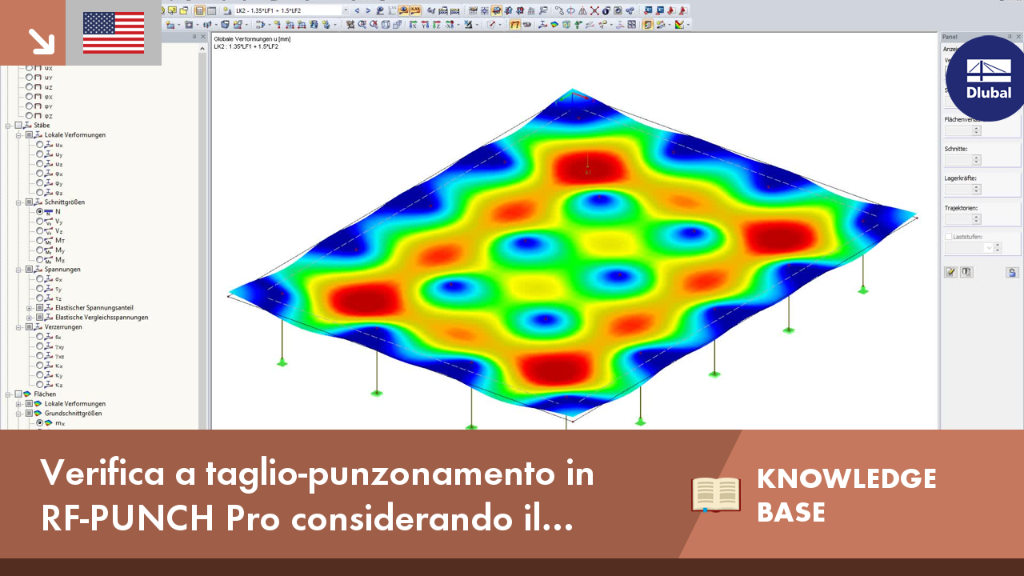Viewport: 1024px width, 576px height.
Task: Select κx radio under Verzerrungen
Action: [40, 366]
